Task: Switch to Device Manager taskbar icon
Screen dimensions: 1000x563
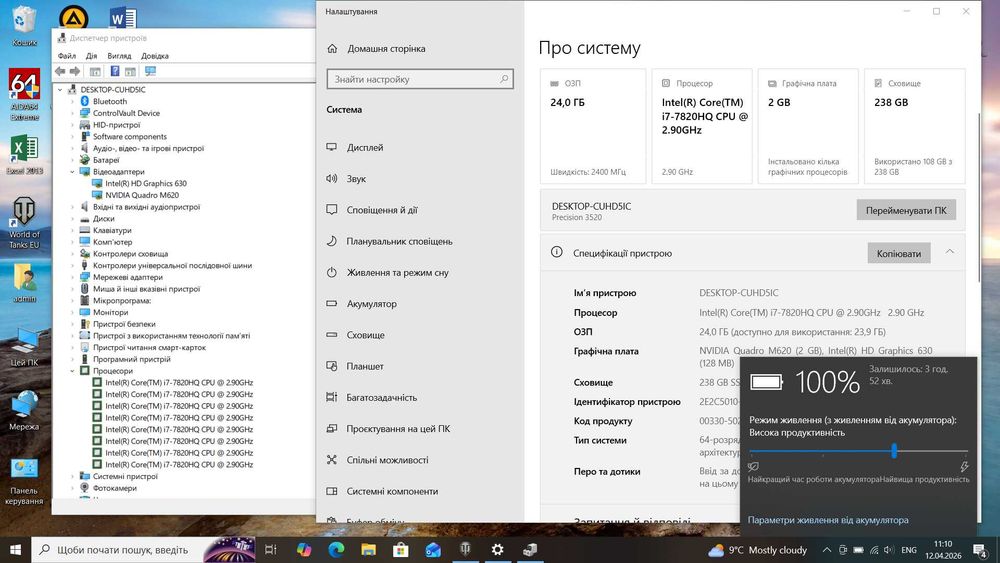Action: coord(530,550)
